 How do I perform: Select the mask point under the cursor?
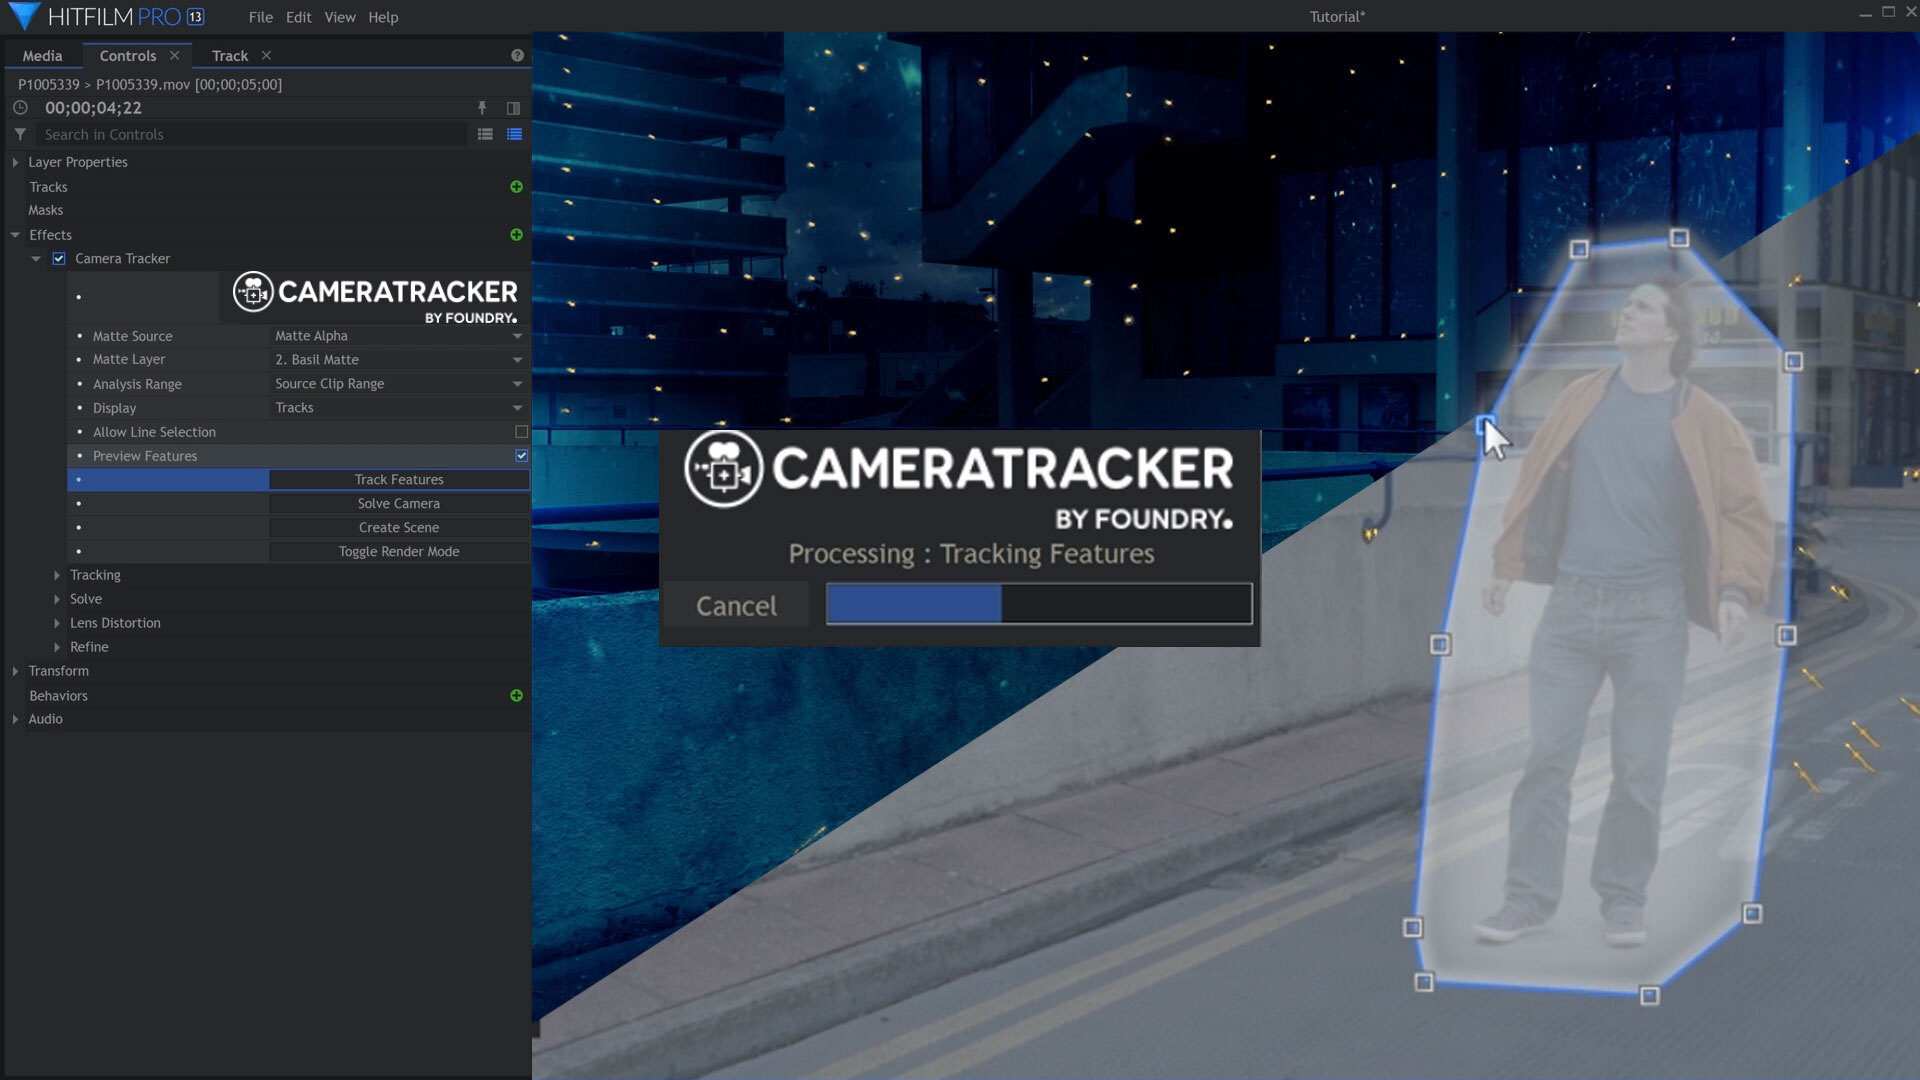click(1485, 425)
